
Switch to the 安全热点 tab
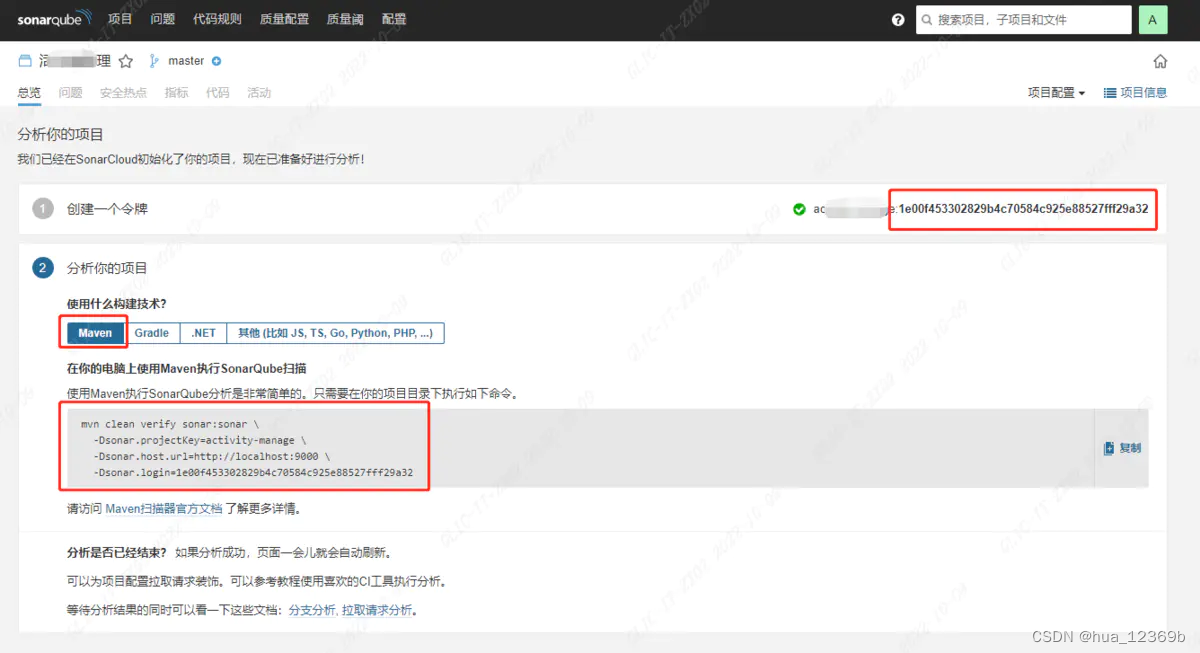click(x=123, y=92)
